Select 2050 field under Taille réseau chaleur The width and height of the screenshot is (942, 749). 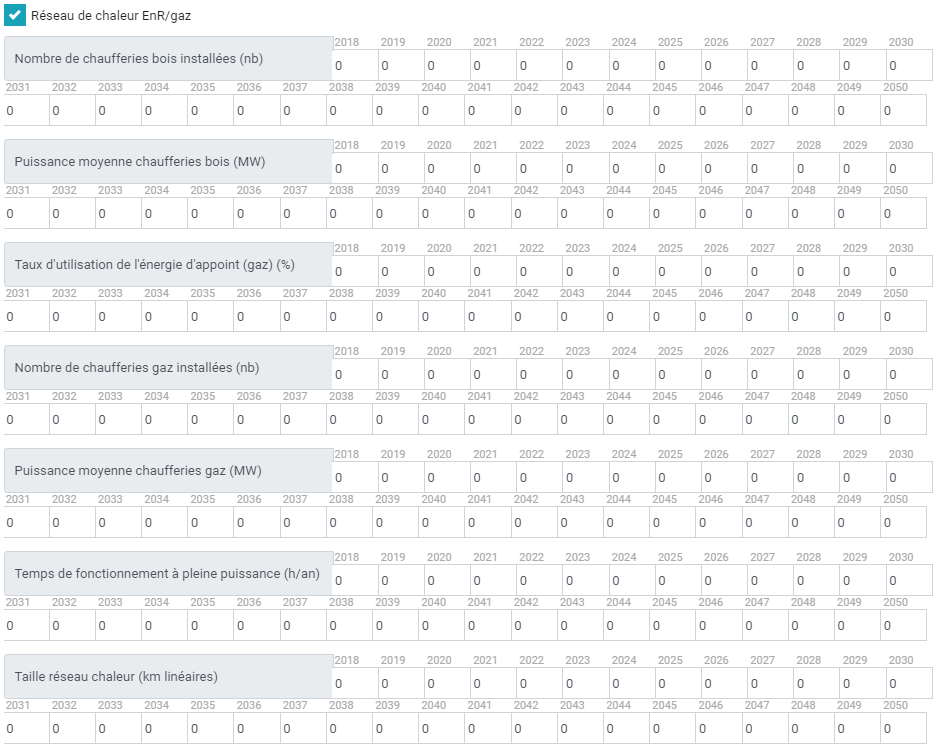click(903, 729)
